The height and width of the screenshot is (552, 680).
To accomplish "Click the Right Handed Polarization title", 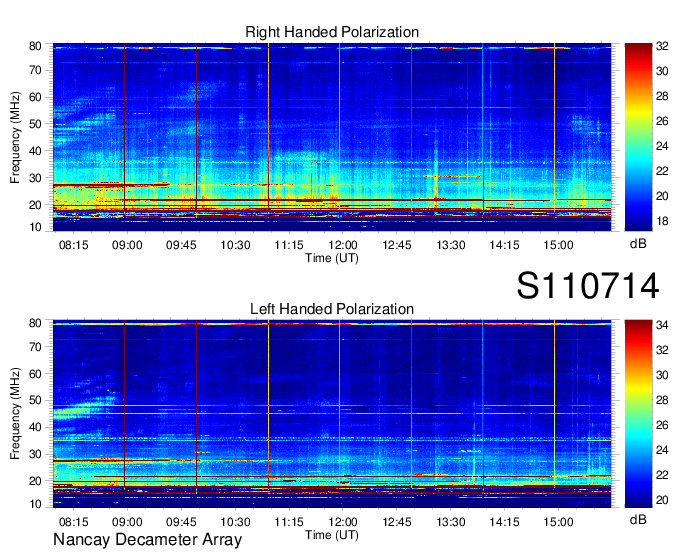I will pos(332,32).
